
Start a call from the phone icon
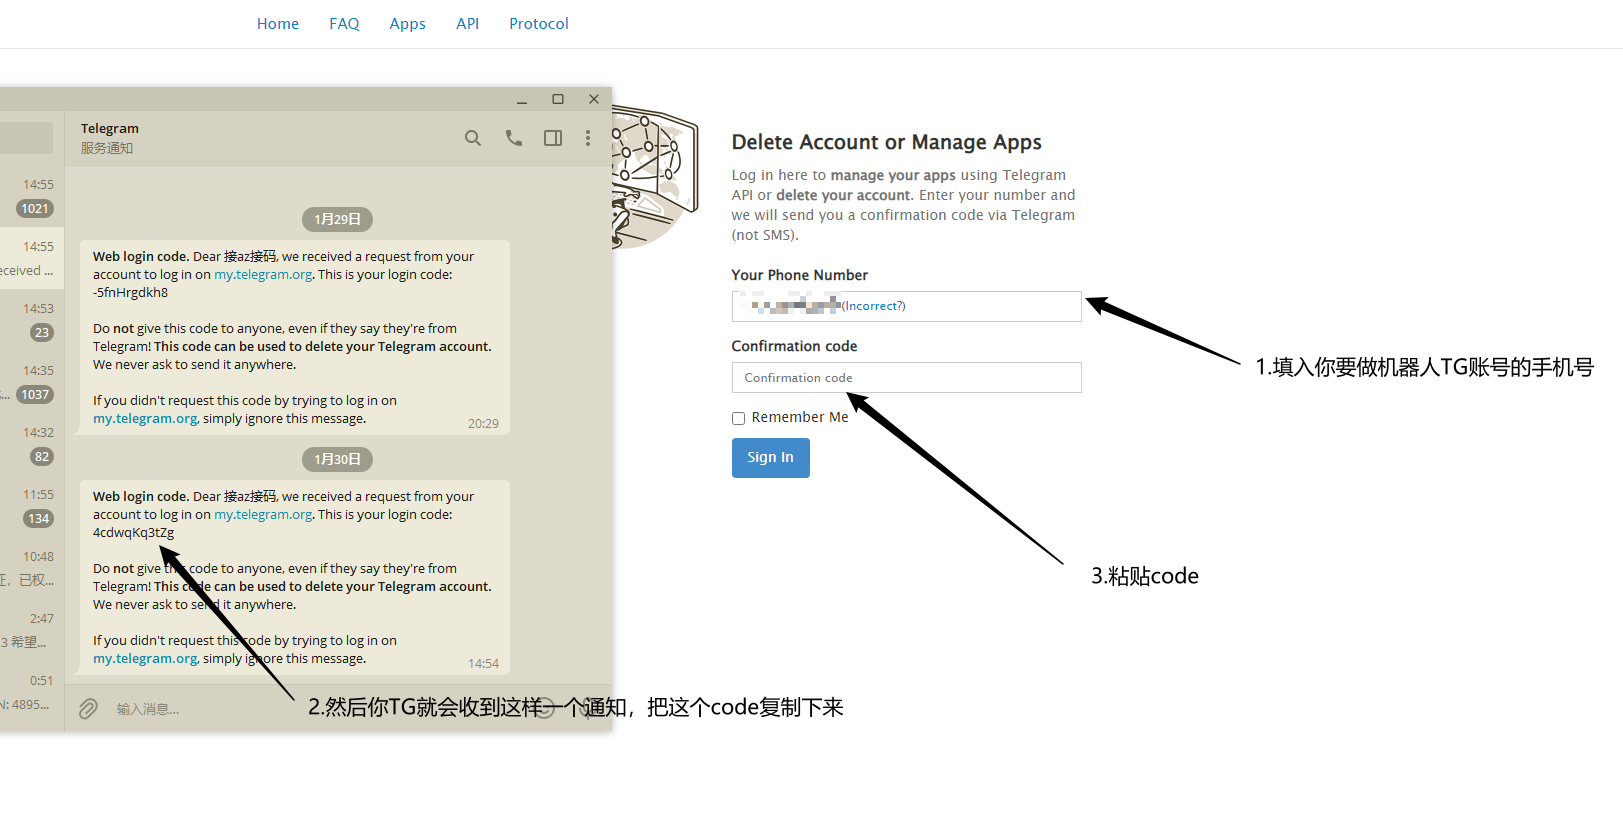coord(514,138)
